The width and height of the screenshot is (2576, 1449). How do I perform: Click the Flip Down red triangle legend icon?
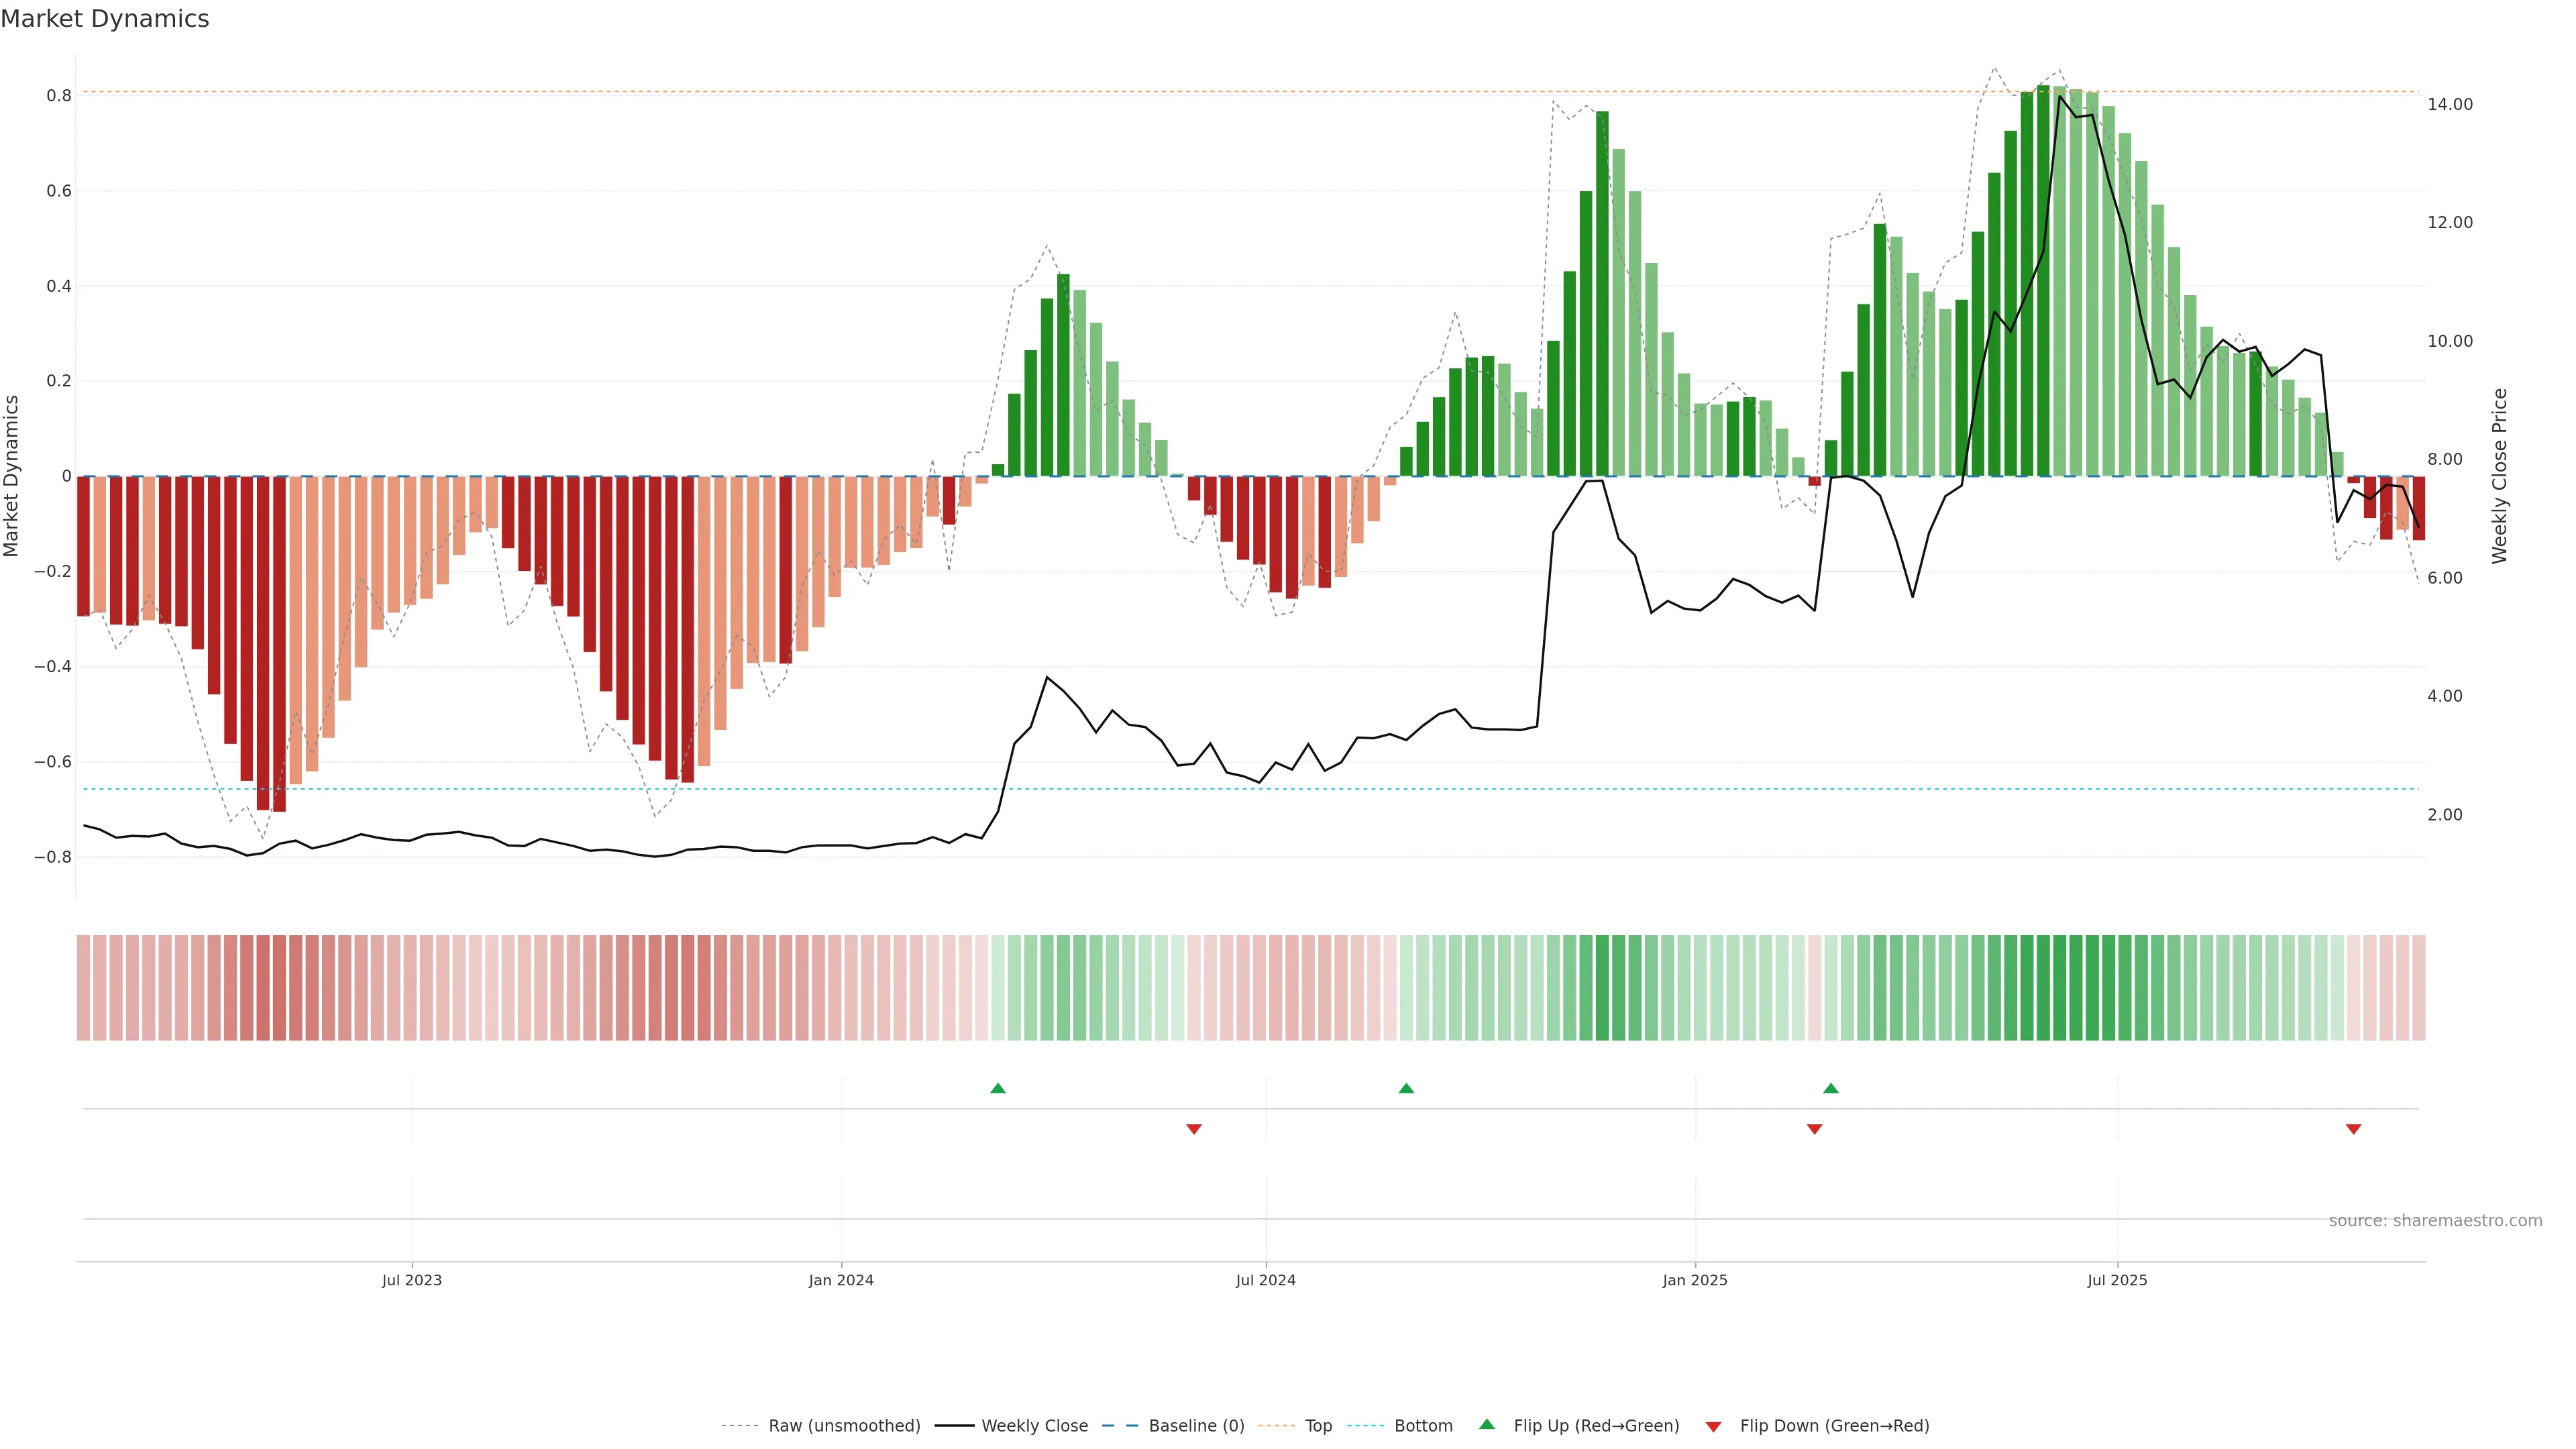tap(1713, 1427)
